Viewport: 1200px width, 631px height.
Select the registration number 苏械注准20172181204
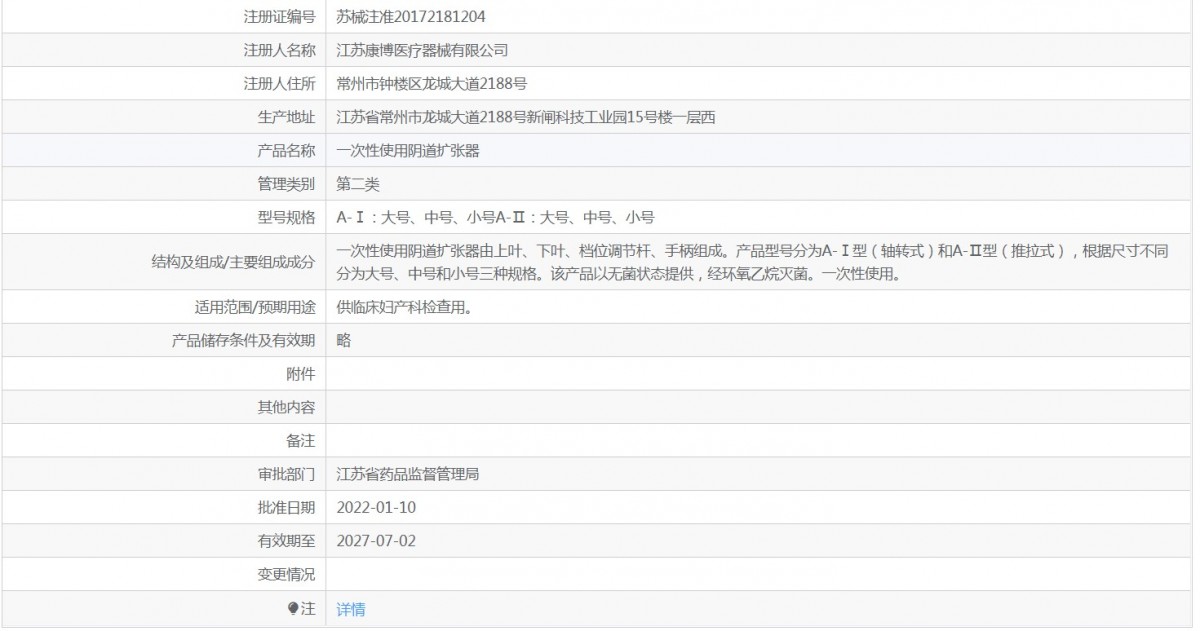tap(413, 17)
